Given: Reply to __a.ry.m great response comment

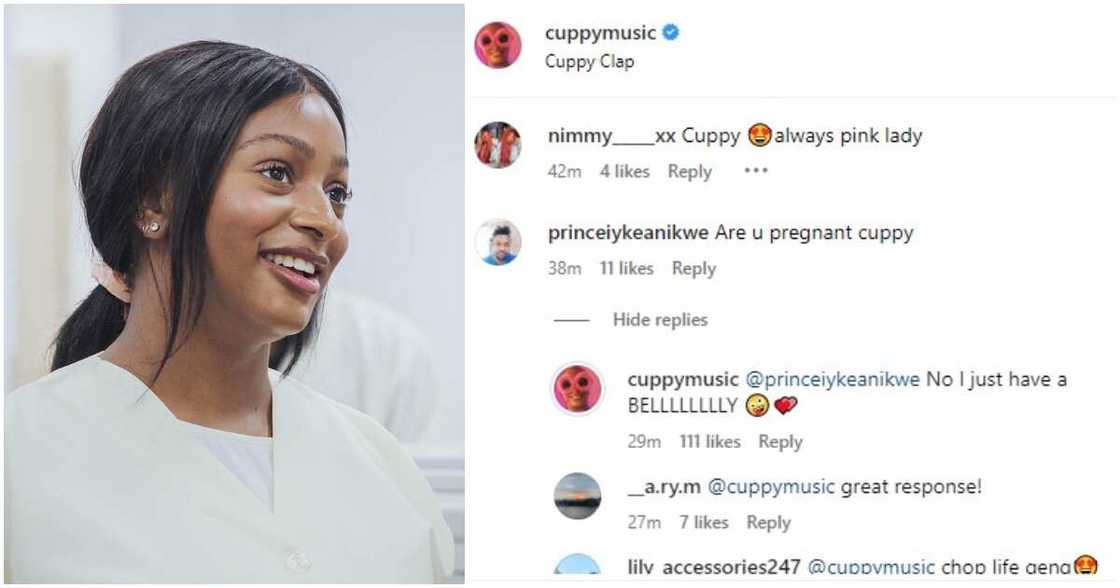Looking at the screenshot, I should [769, 523].
